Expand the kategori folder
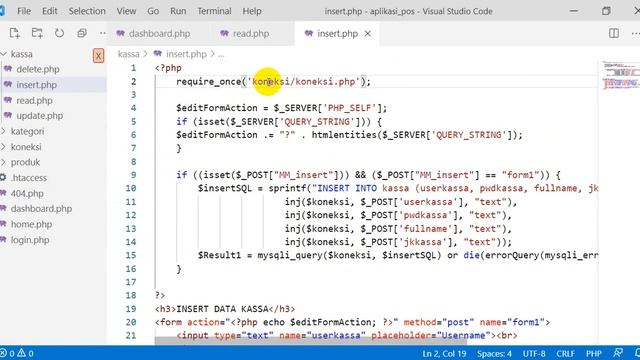640x360 pixels. pyautogui.click(x=3, y=131)
